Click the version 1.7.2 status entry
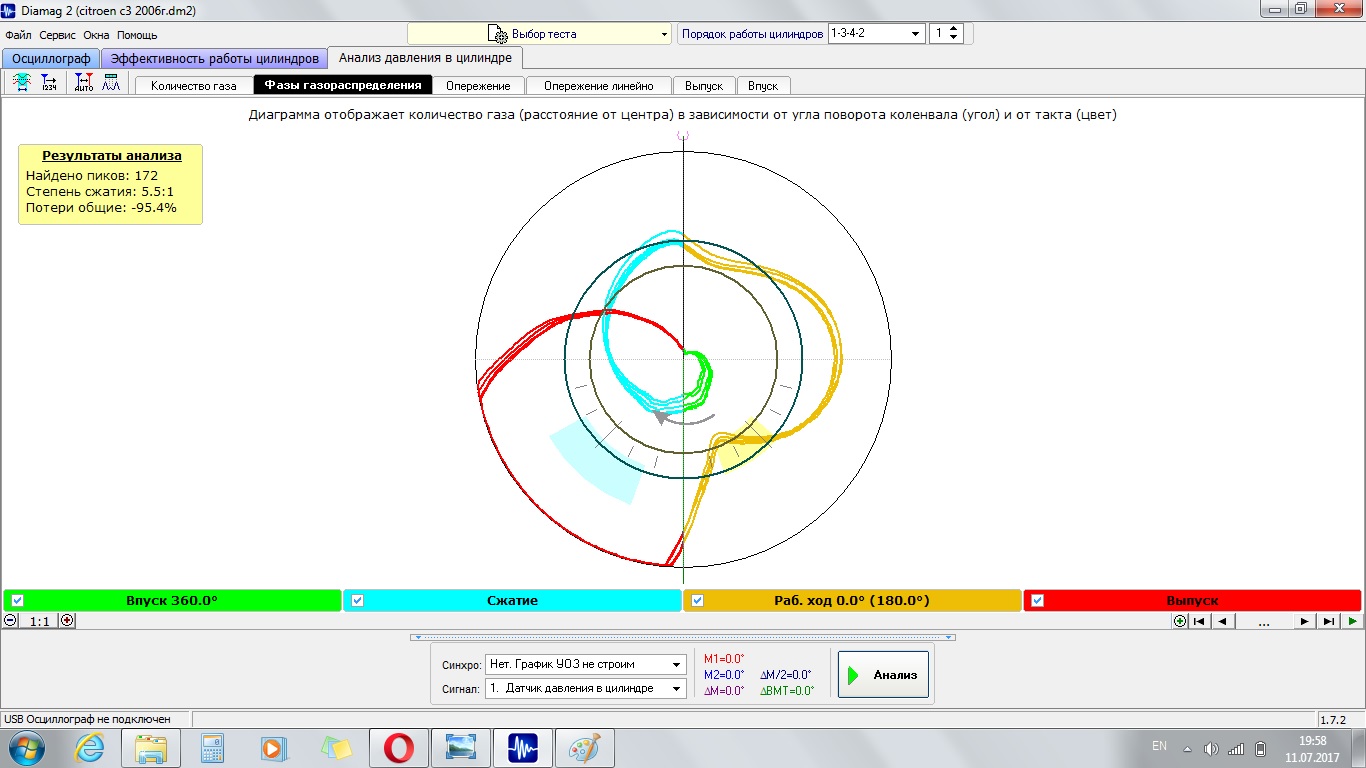Image resolution: width=1366 pixels, height=768 pixels. point(1333,719)
